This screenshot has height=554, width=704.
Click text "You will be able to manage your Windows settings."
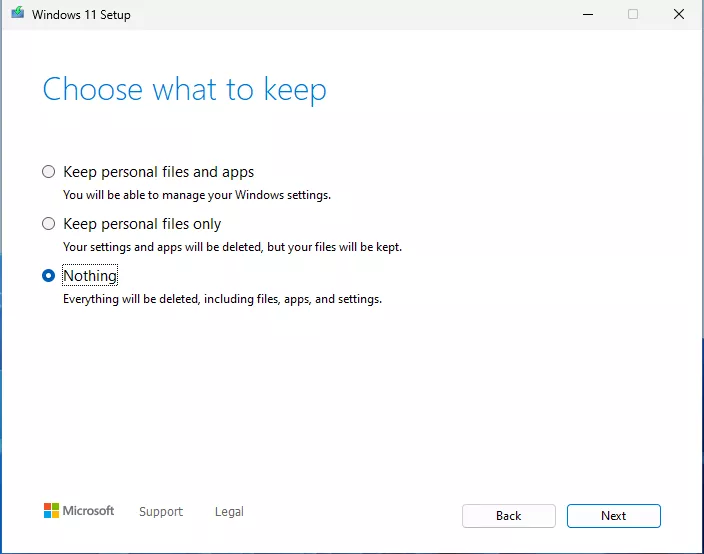(197, 195)
